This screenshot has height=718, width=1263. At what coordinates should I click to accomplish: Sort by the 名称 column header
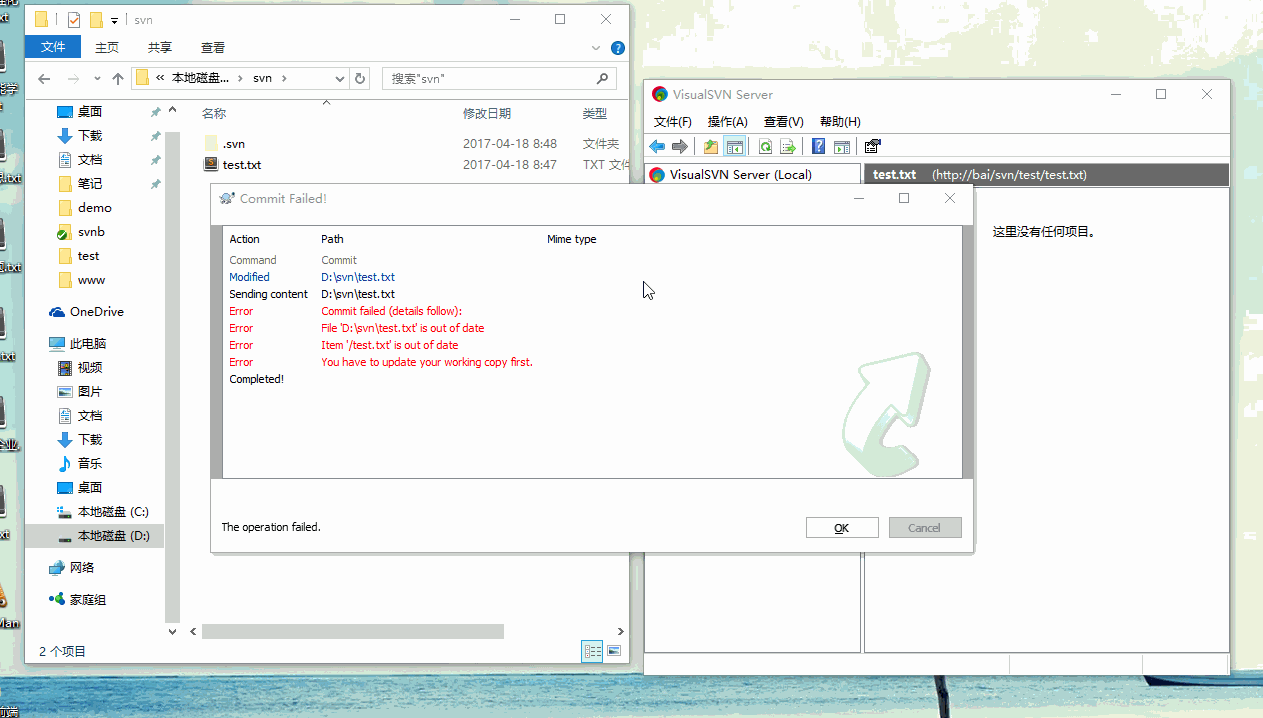click(214, 114)
